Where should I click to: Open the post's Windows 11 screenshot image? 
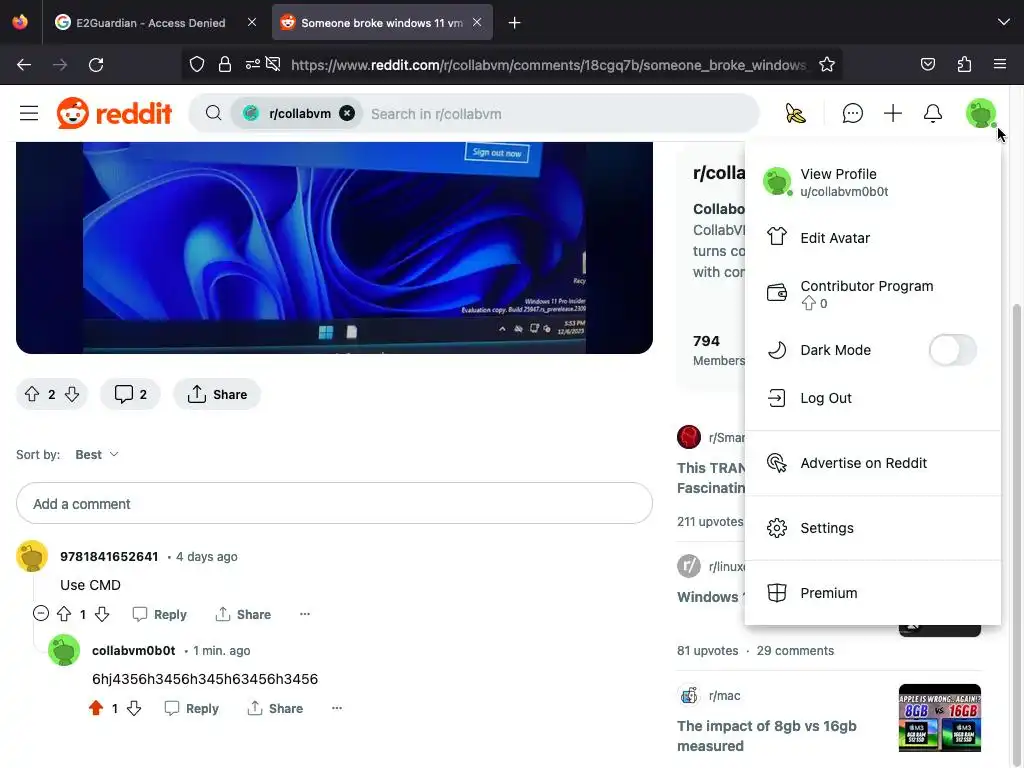click(x=334, y=248)
